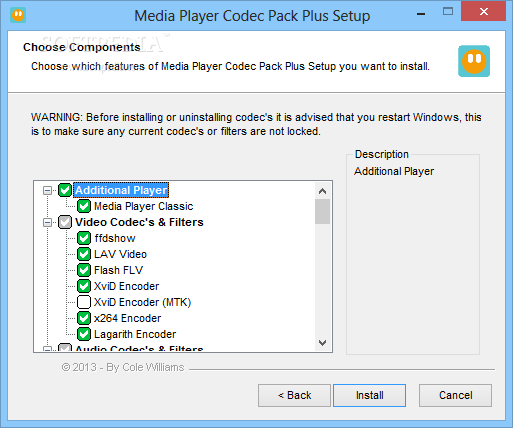The width and height of the screenshot is (513, 428).
Task: Select the Video Codec's & Filters label
Action: 139,222
